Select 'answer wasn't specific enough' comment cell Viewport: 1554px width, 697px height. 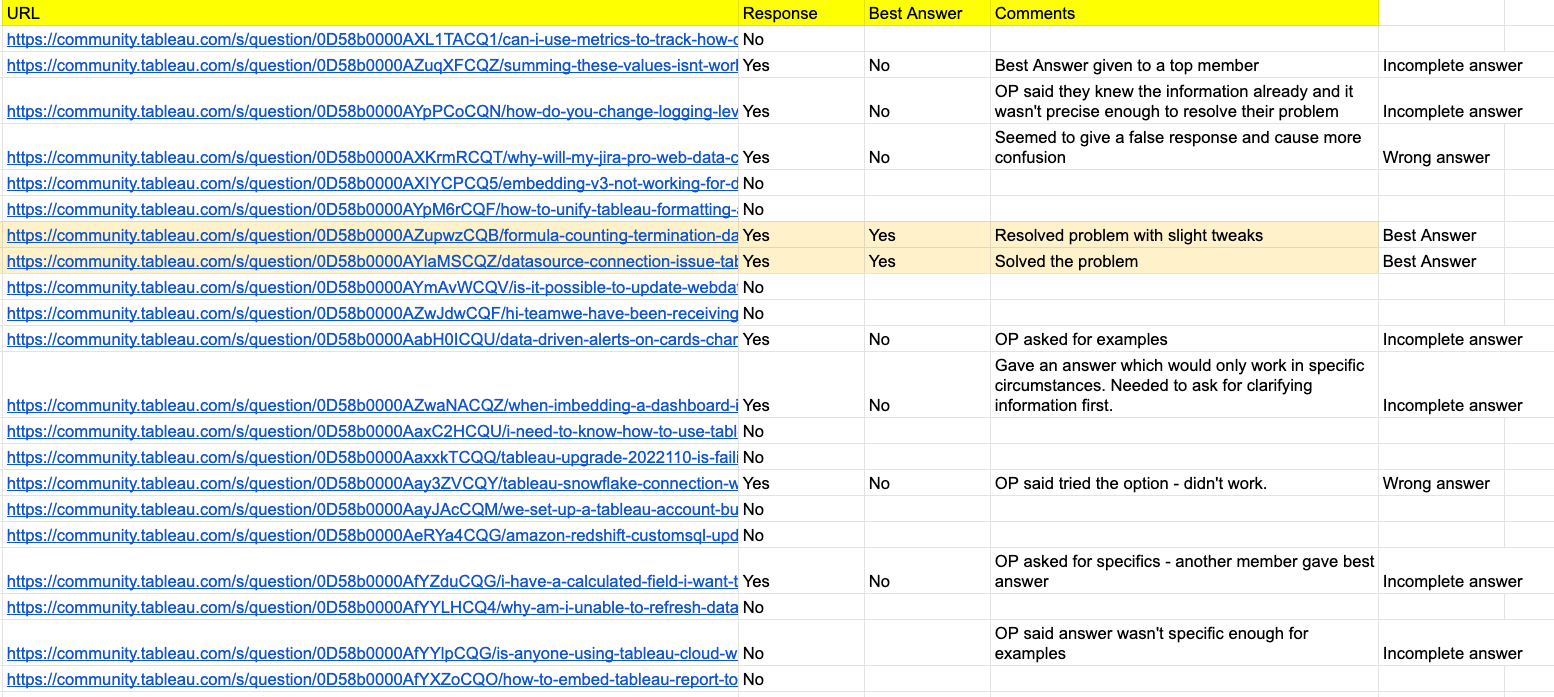click(1185, 643)
